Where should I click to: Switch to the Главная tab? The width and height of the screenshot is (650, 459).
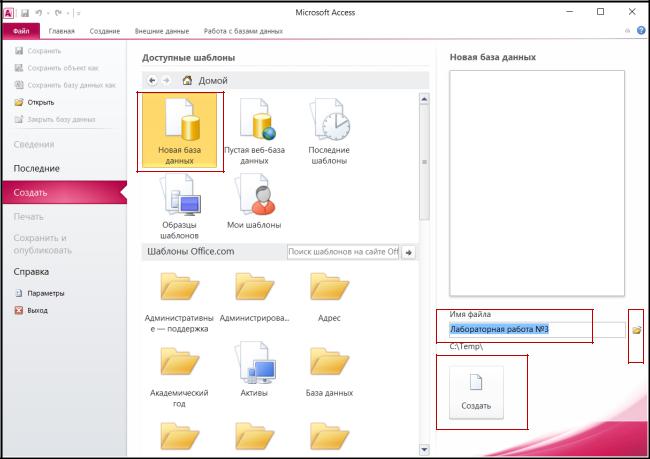coord(61,31)
